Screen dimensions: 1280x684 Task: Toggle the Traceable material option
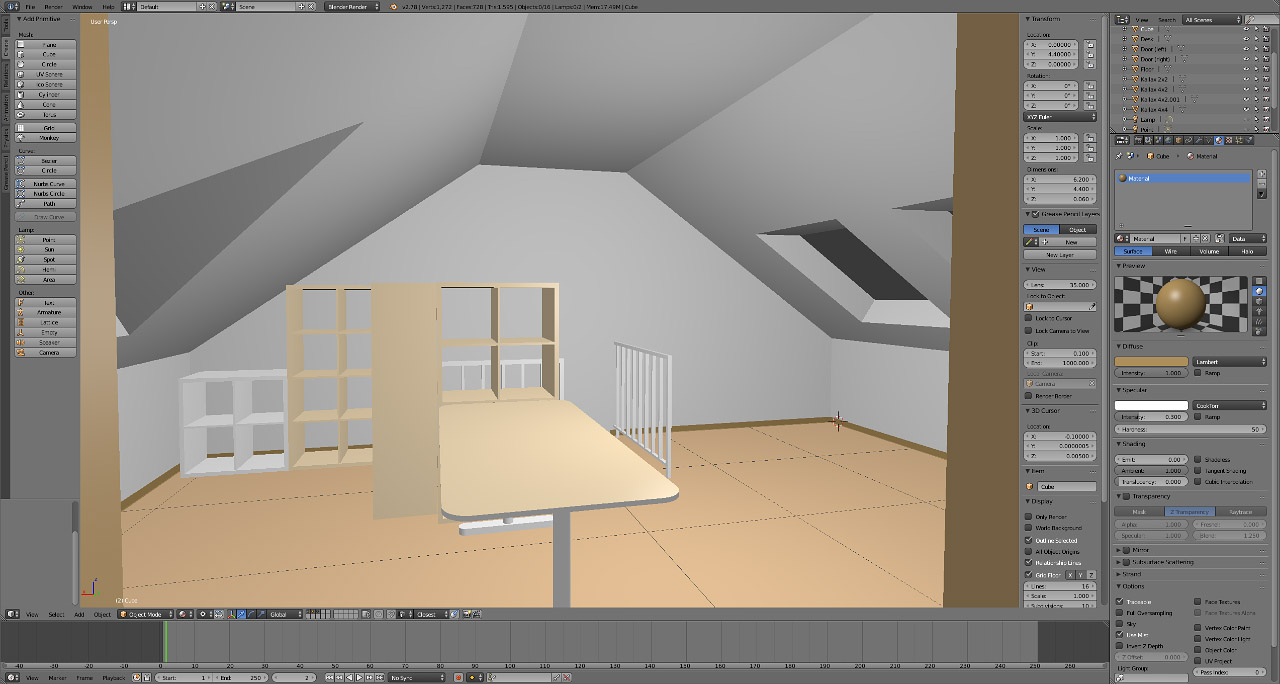pyautogui.click(x=1119, y=602)
